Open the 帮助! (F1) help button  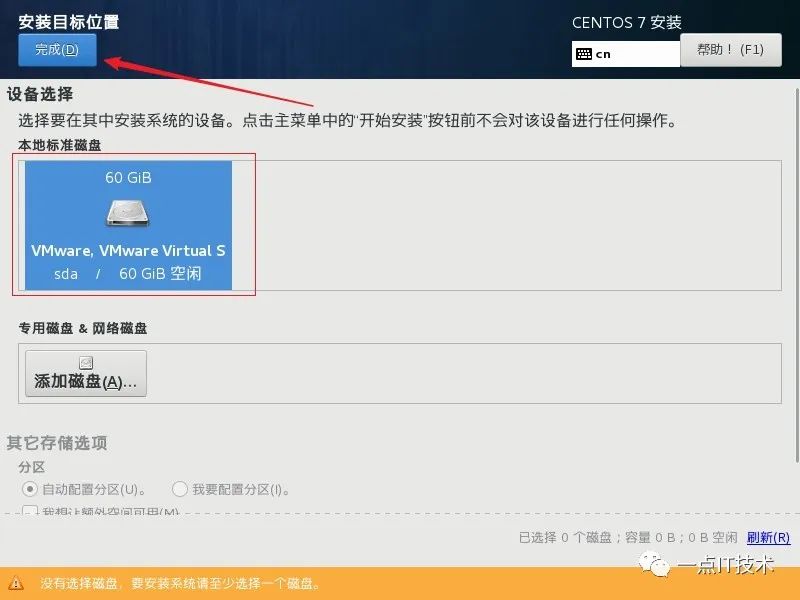(x=731, y=50)
